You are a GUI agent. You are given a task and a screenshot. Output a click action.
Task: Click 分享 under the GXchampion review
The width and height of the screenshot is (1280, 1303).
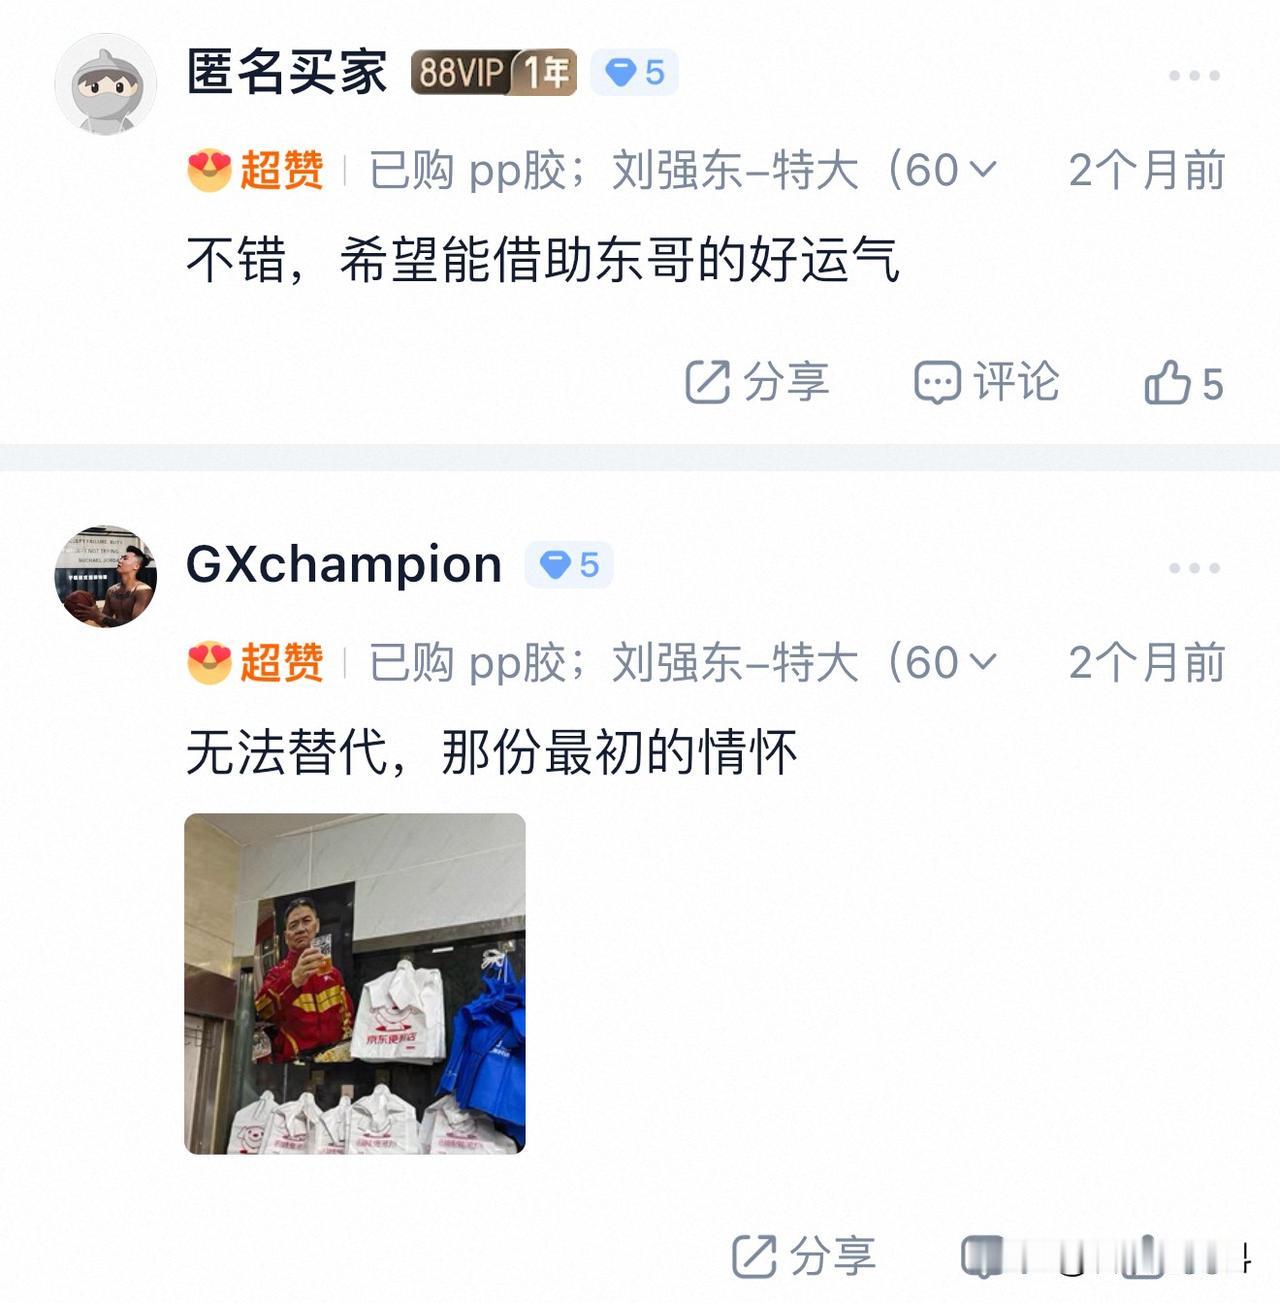click(x=803, y=1256)
